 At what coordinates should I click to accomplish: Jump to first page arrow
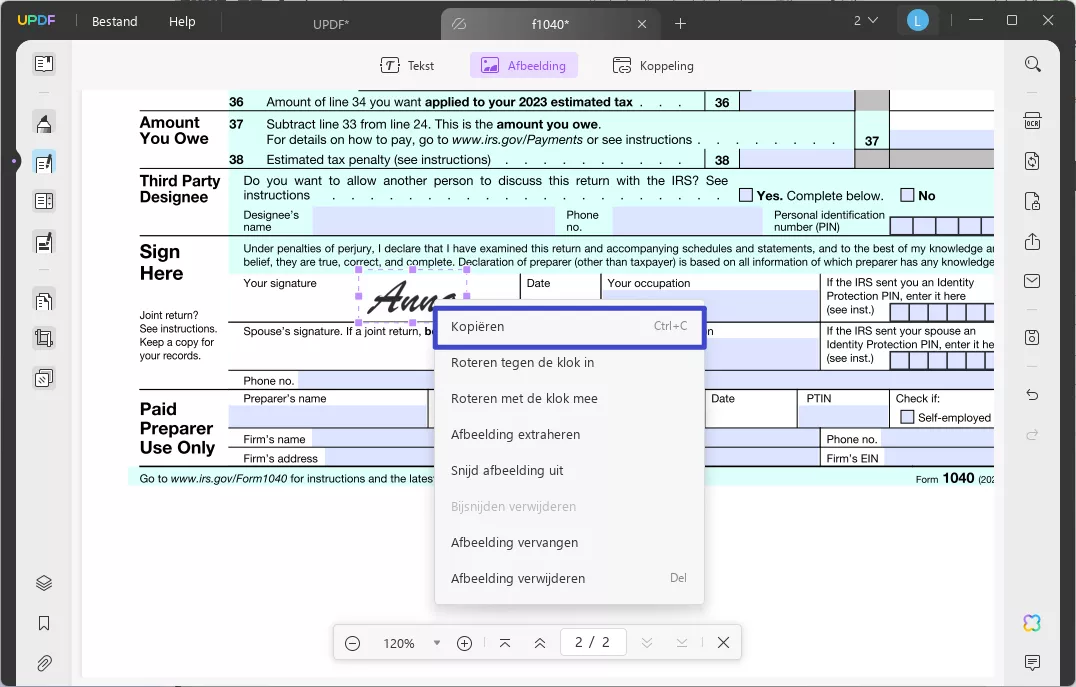(x=505, y=643)
